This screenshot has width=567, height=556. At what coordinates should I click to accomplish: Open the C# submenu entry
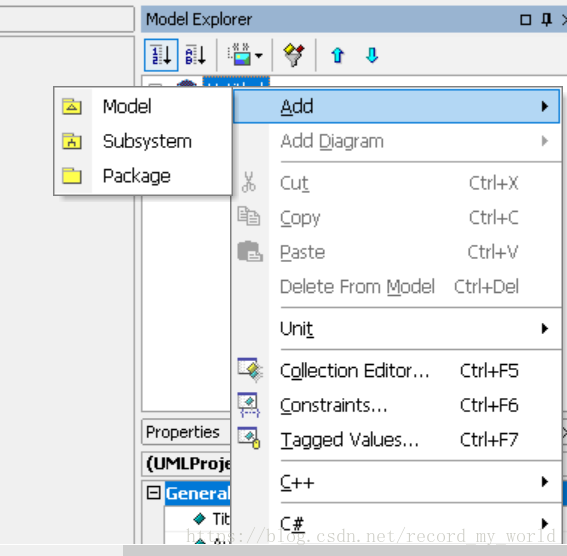coord(396,523)
